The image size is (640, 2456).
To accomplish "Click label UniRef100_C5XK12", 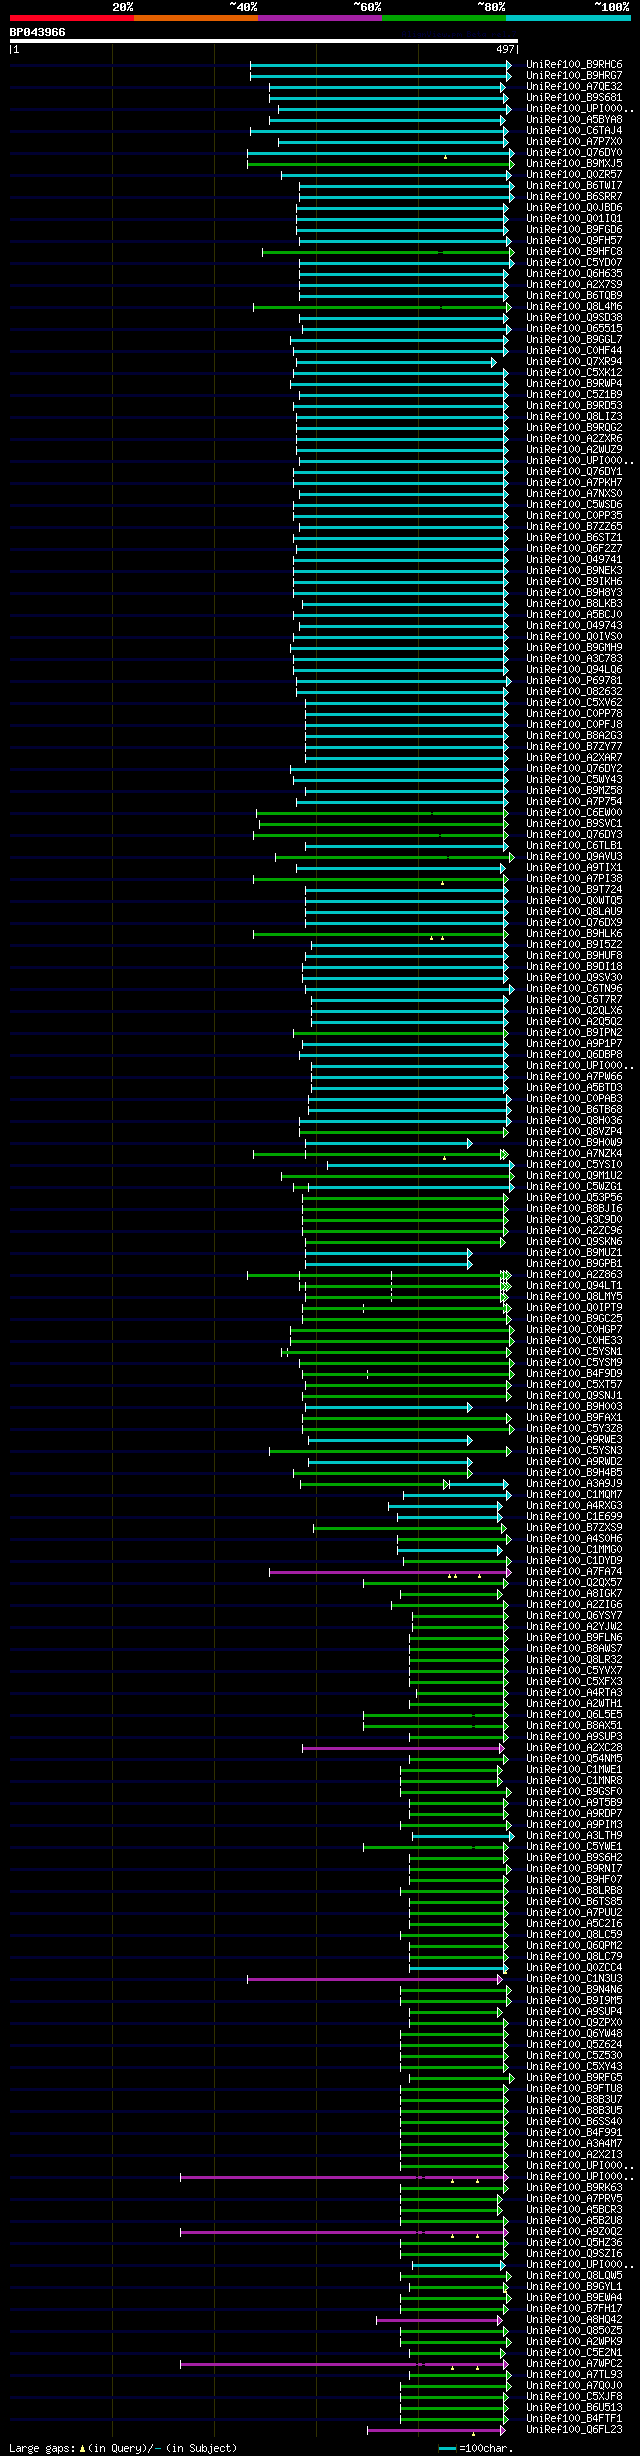I will [x=574, y=373].
